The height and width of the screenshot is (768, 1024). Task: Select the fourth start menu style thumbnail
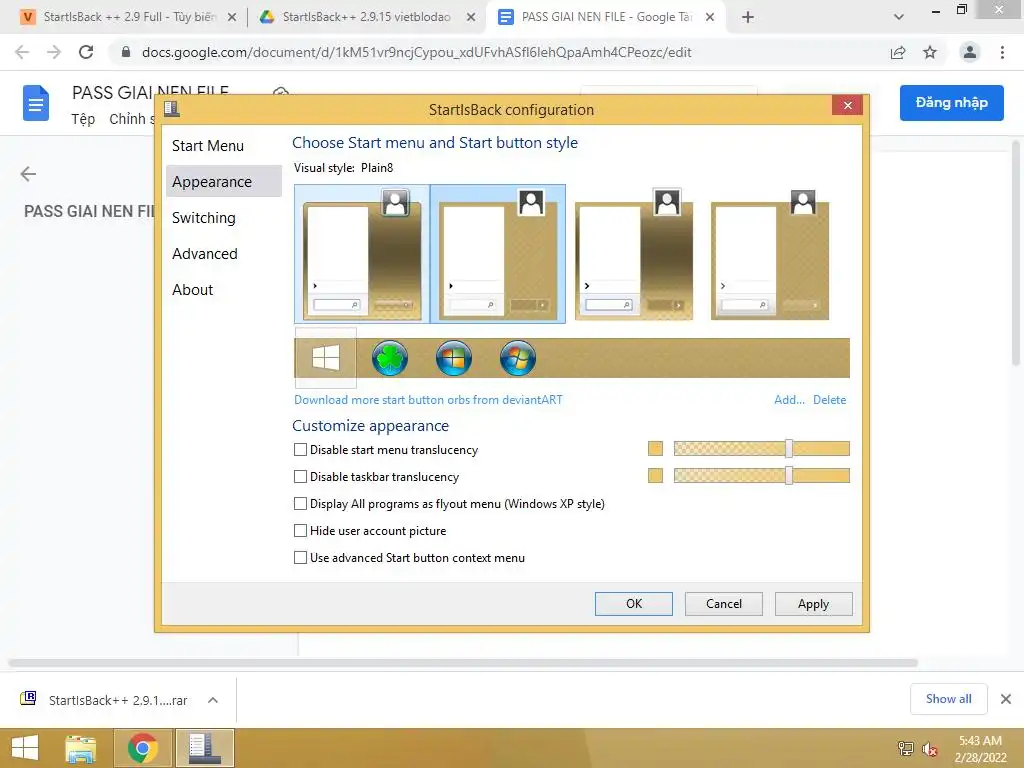(769, 253)
